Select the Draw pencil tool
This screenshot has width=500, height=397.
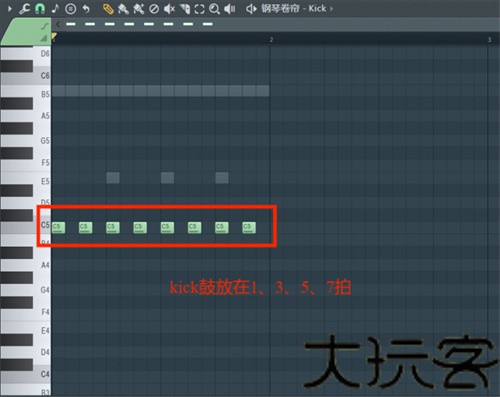(x=108, y=9)
